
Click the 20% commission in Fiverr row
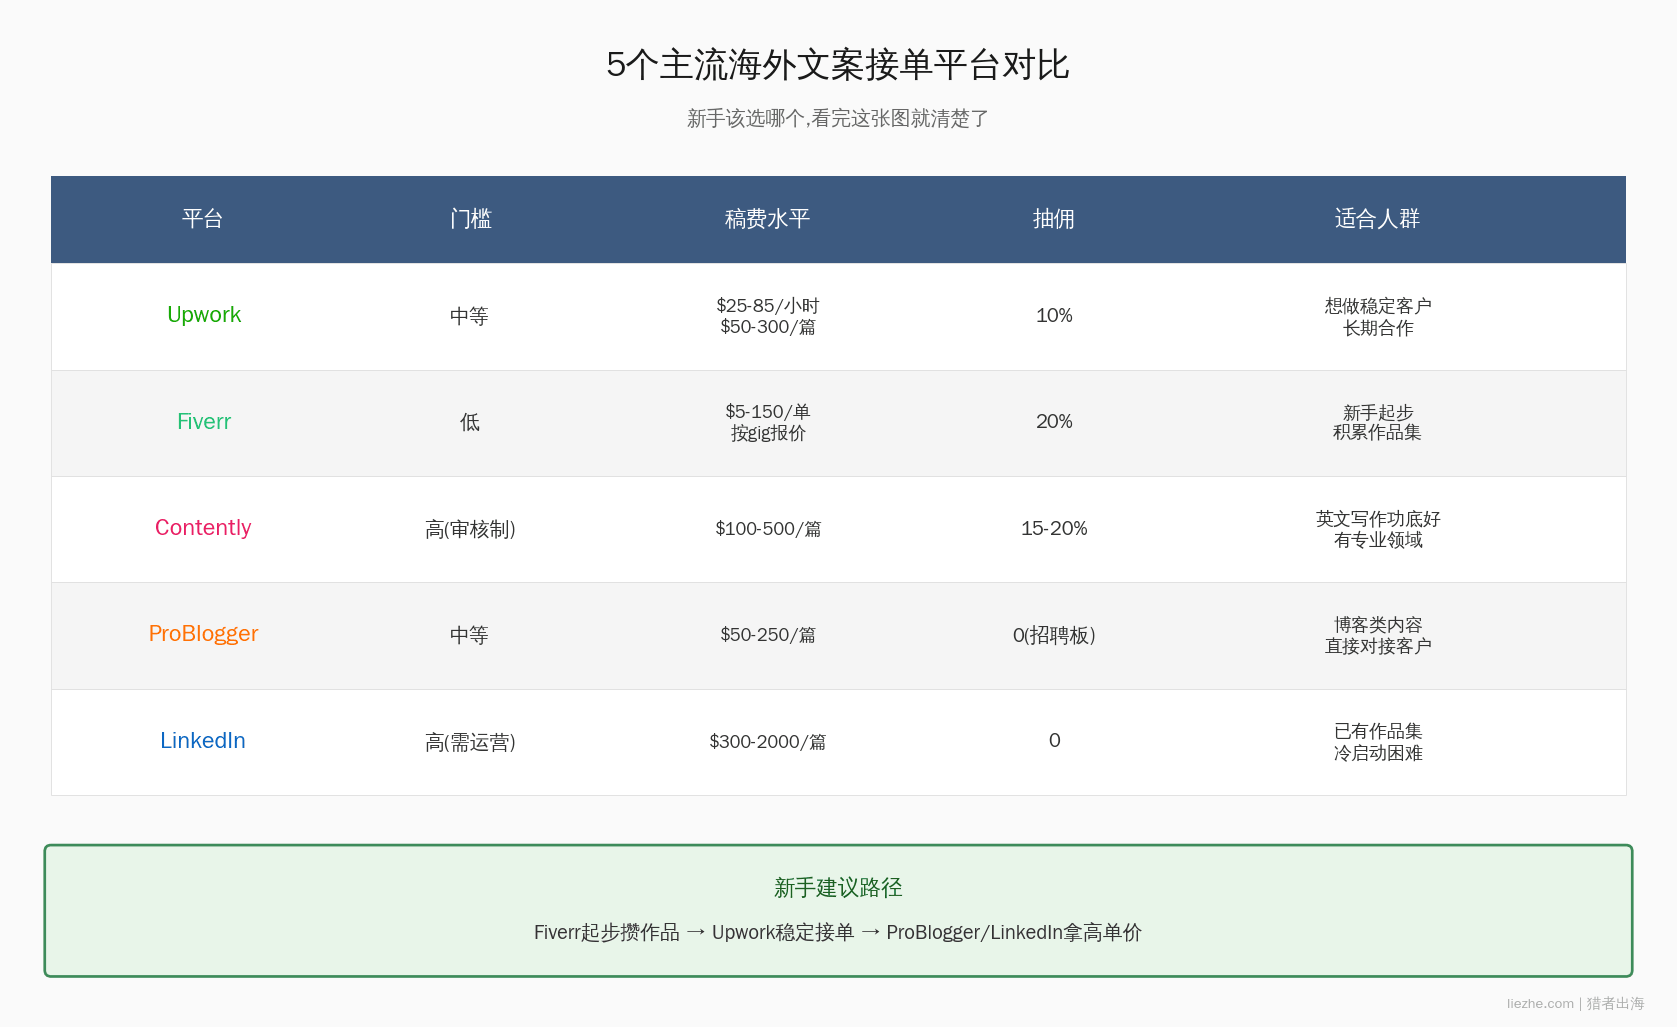point(1054,422)
